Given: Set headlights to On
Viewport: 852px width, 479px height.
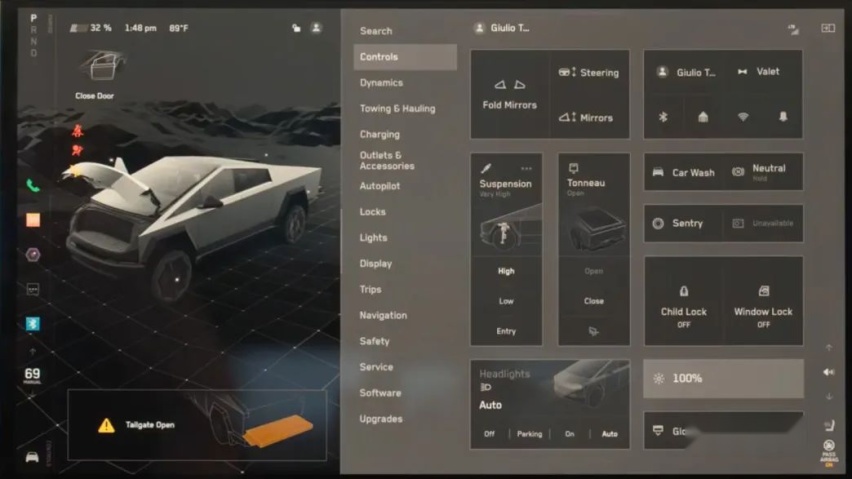Looking at the screenshot, I should [569, 434].
